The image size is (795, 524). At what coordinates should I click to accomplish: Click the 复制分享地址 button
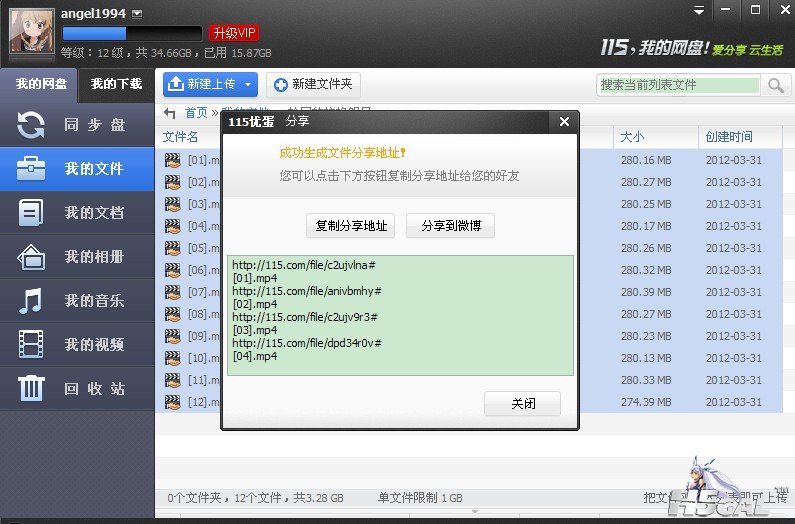click(350, 226)
